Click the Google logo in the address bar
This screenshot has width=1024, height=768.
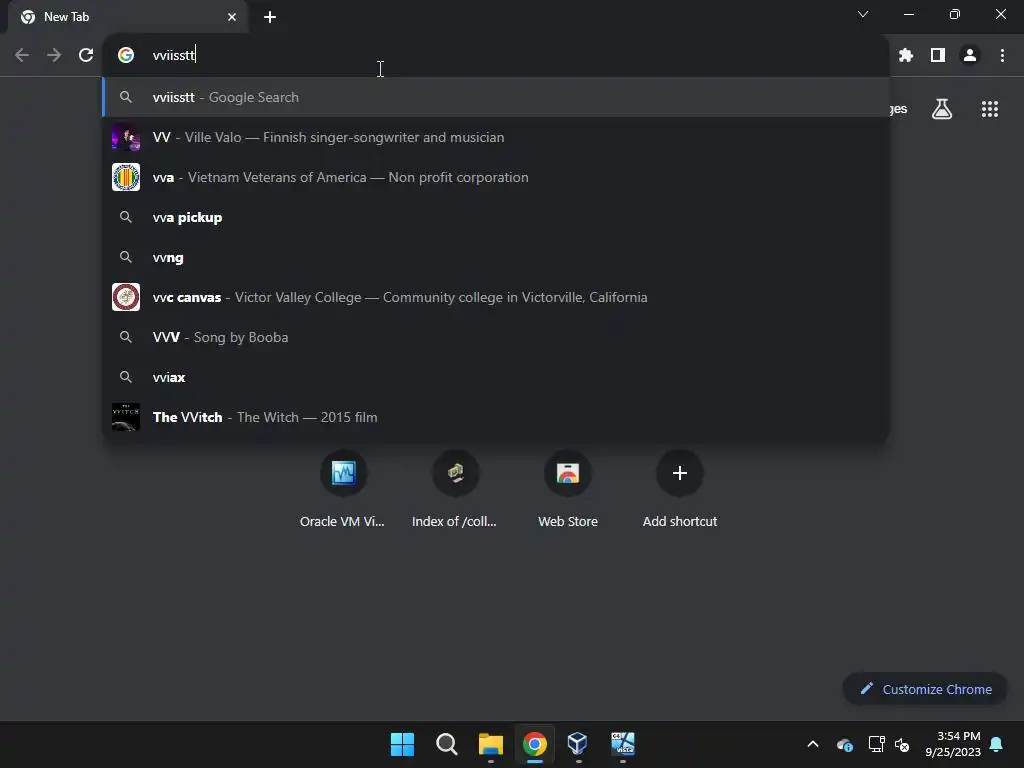[x=126, y=55]
